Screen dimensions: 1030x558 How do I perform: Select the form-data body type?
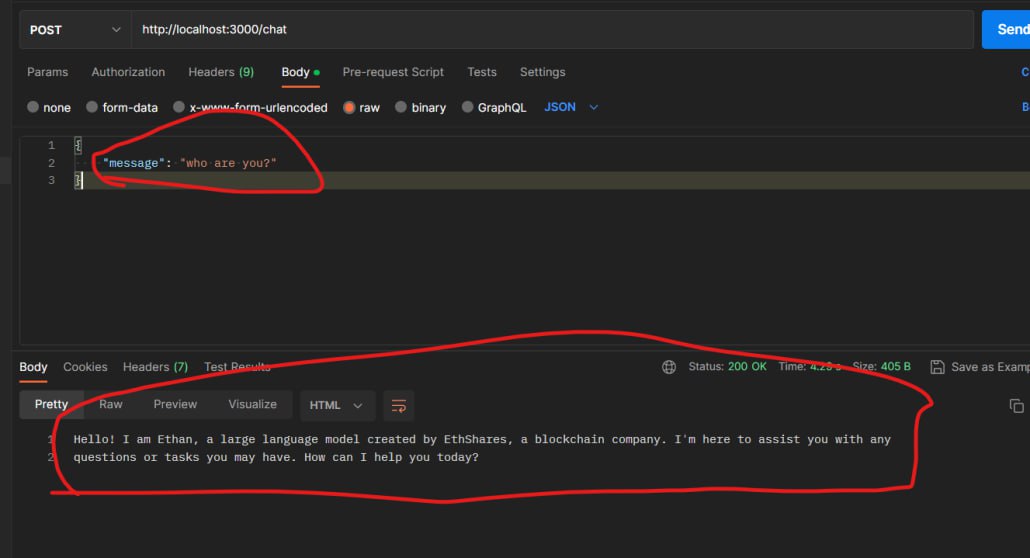point(122,107)
